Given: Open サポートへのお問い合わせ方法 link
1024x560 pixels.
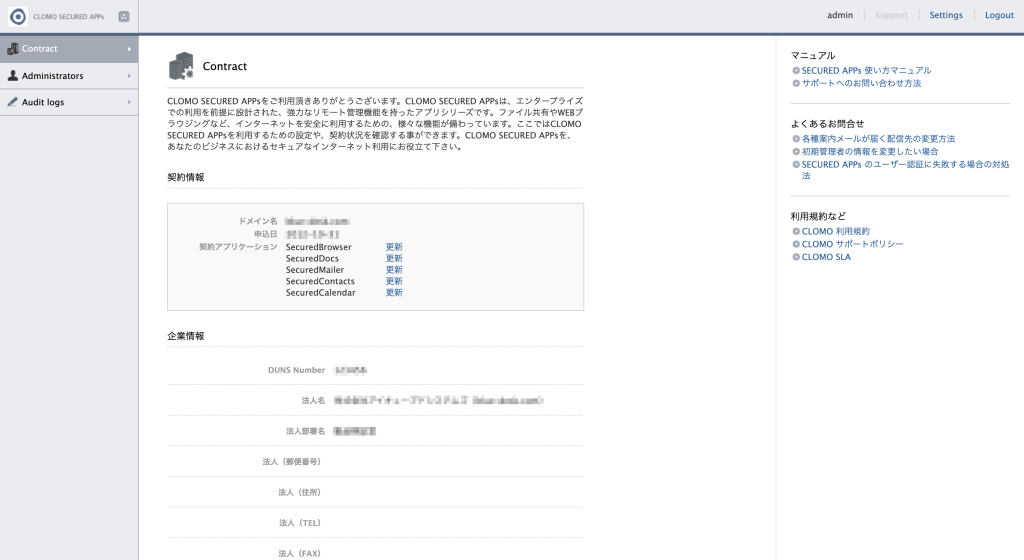Looking at the screenshot, I should click(x=861, y=84).
